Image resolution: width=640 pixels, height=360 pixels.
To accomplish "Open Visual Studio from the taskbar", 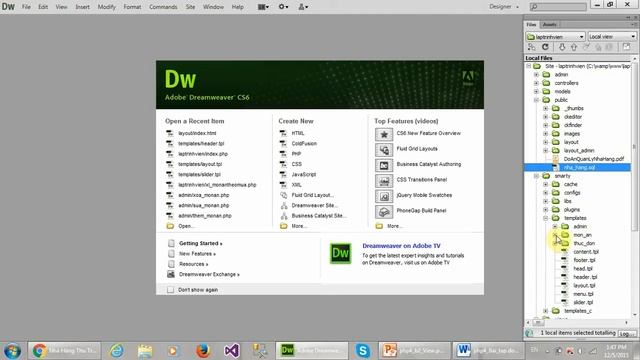I will pos(231,351).
